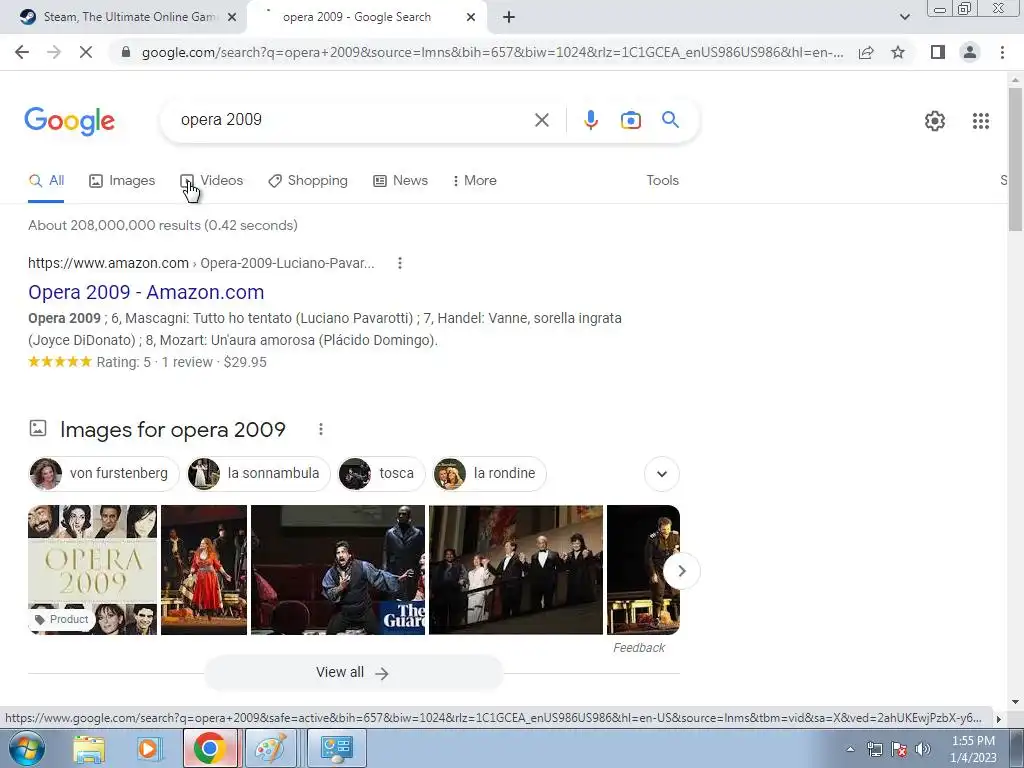Switch to the Images results tab
The width and height of the screenshot is (1024, 768).
(x=122, y=181)
